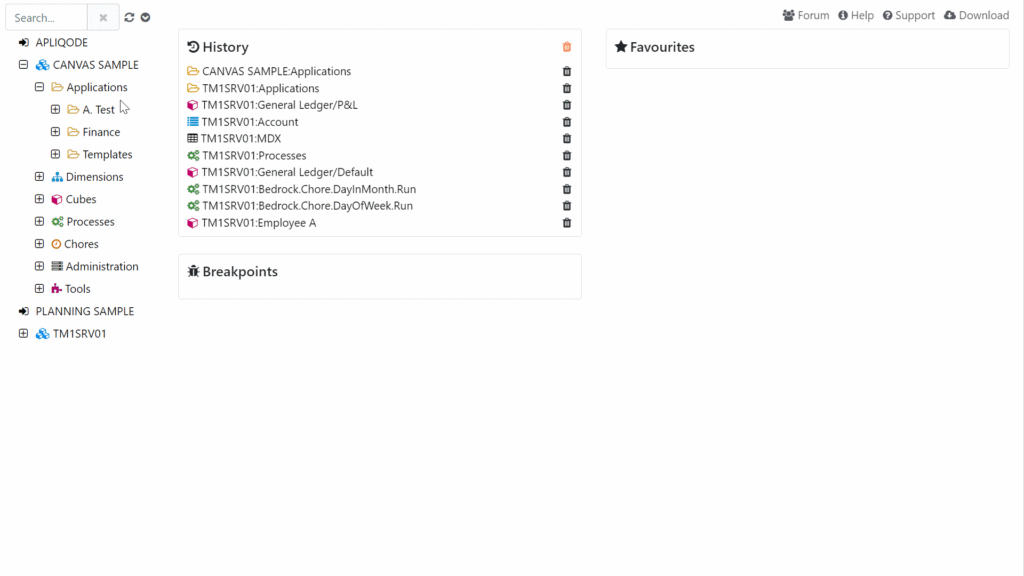The height and width of the screenshot is (576, 1024).
Task: Expand the Dimensions tree node
Action: point(40,177)
